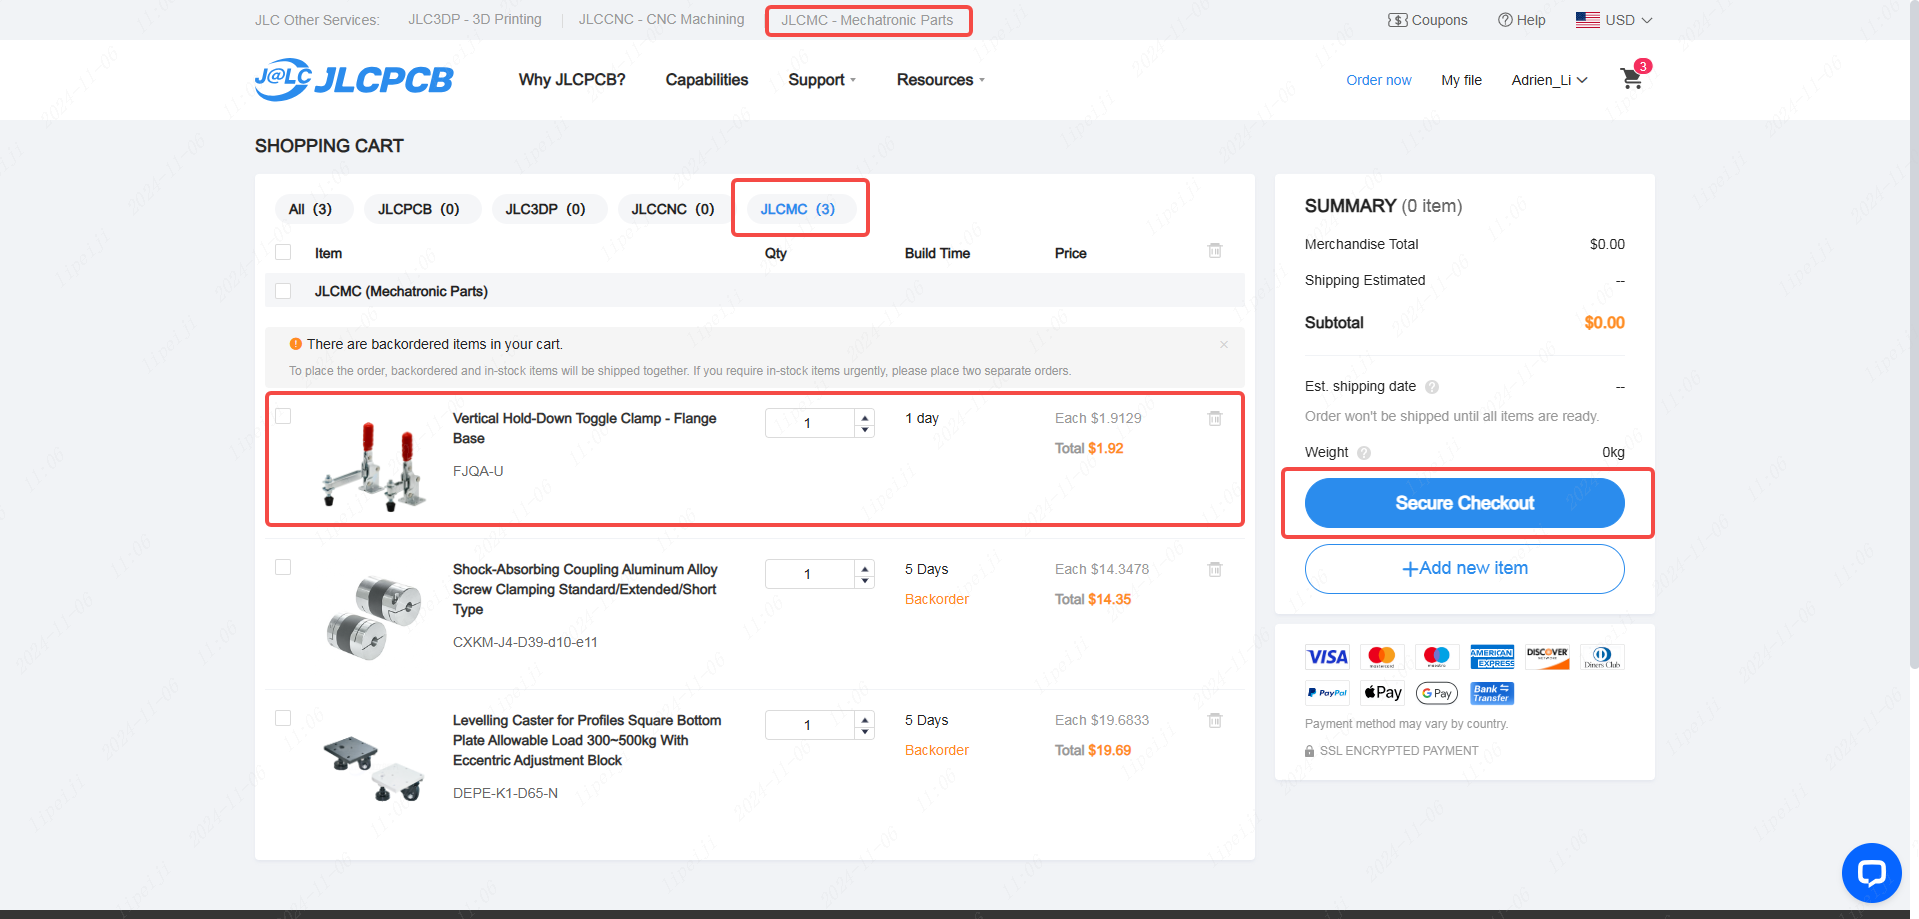
Task: Expand the Resources menu
Action: tap(941, 80)
